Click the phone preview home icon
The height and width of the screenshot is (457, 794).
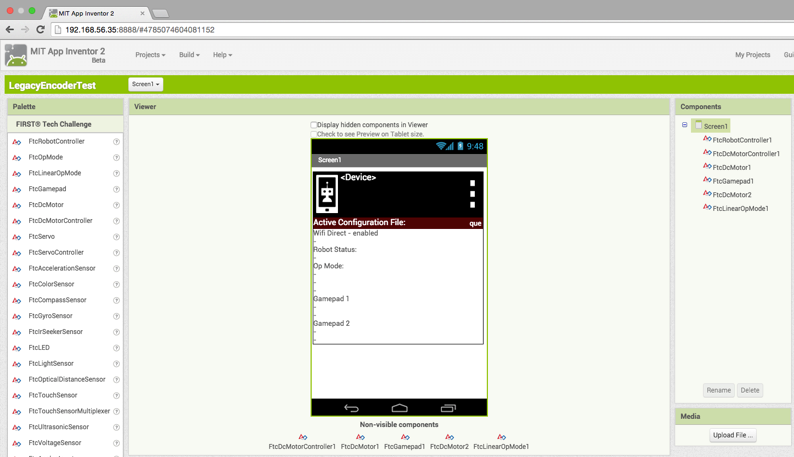(400, 408)
